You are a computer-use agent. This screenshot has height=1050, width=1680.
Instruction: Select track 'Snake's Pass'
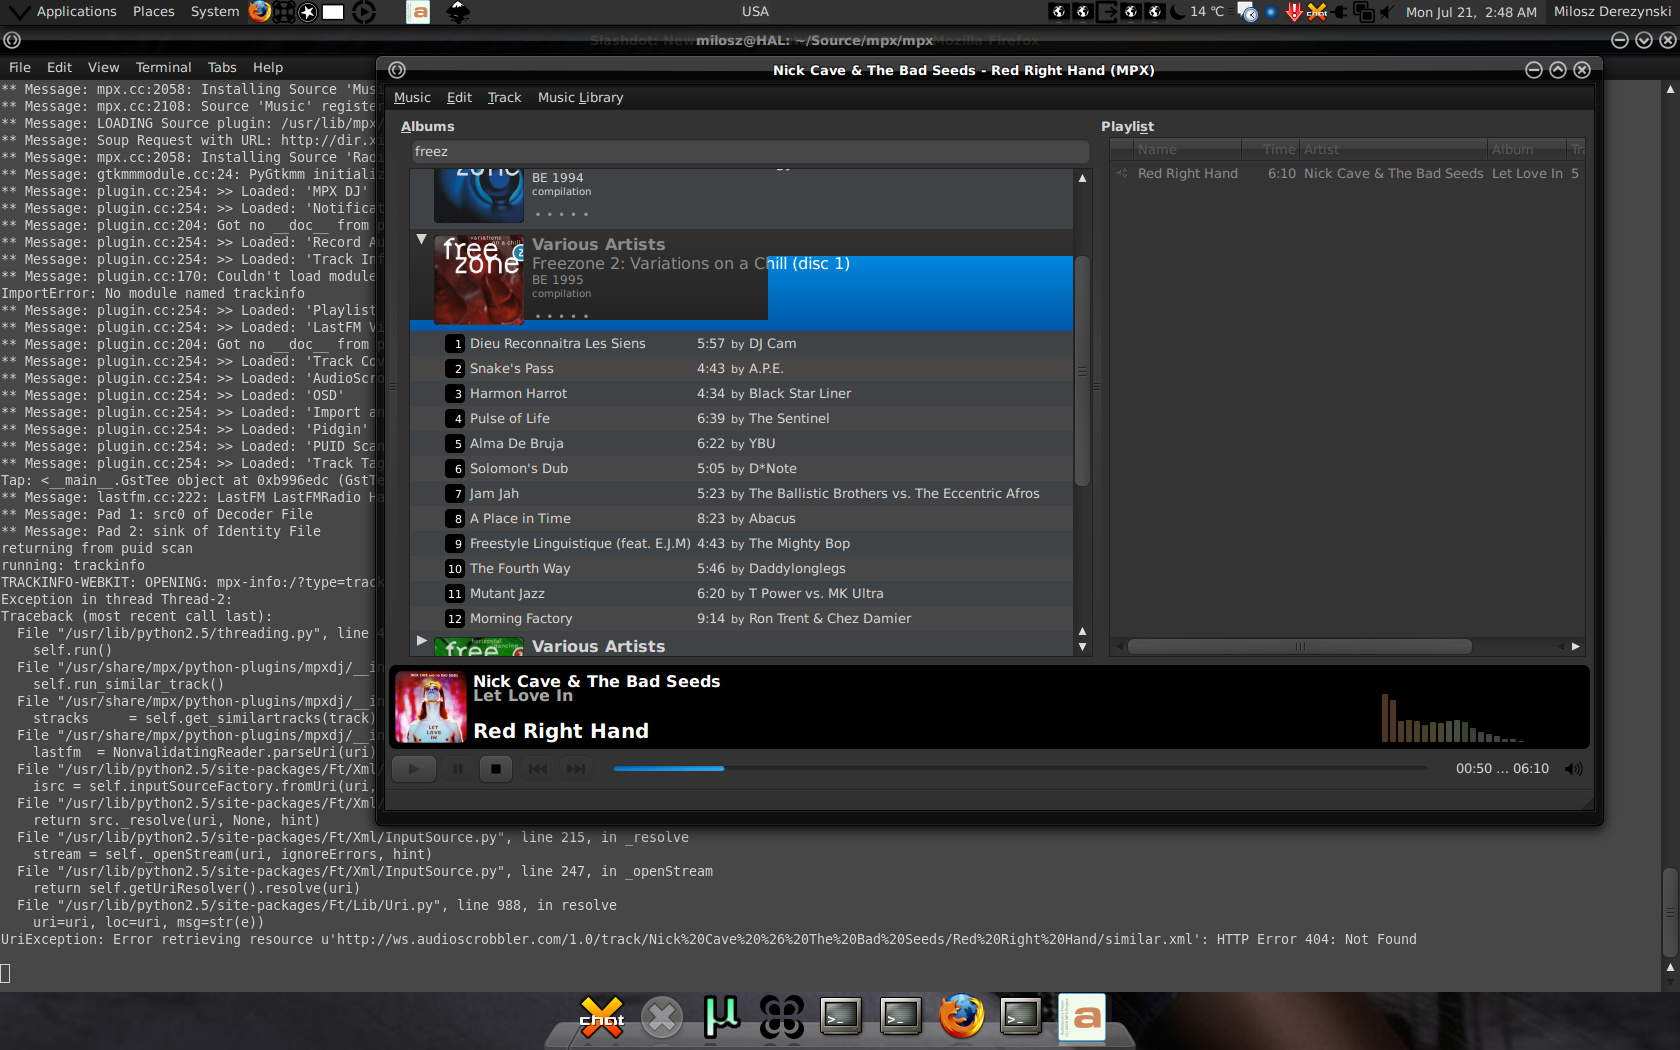pos(741,369)
